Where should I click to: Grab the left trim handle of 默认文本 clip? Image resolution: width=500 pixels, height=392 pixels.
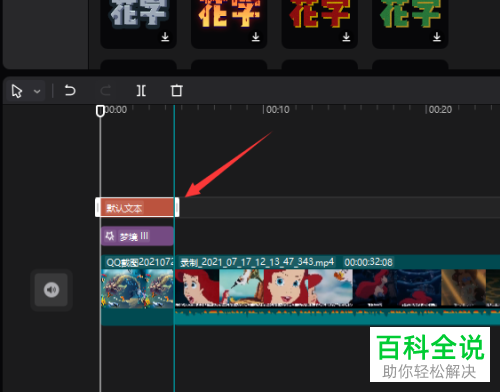98,207
